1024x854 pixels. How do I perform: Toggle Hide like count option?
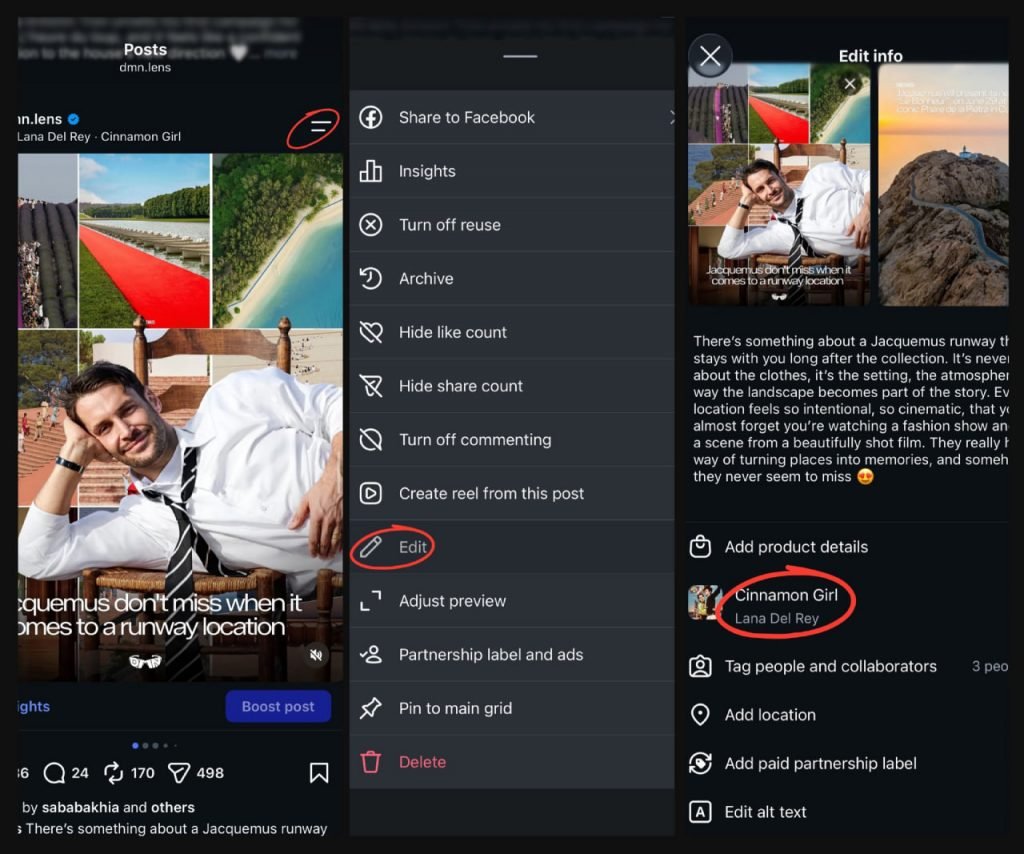(x=512, y=332)
